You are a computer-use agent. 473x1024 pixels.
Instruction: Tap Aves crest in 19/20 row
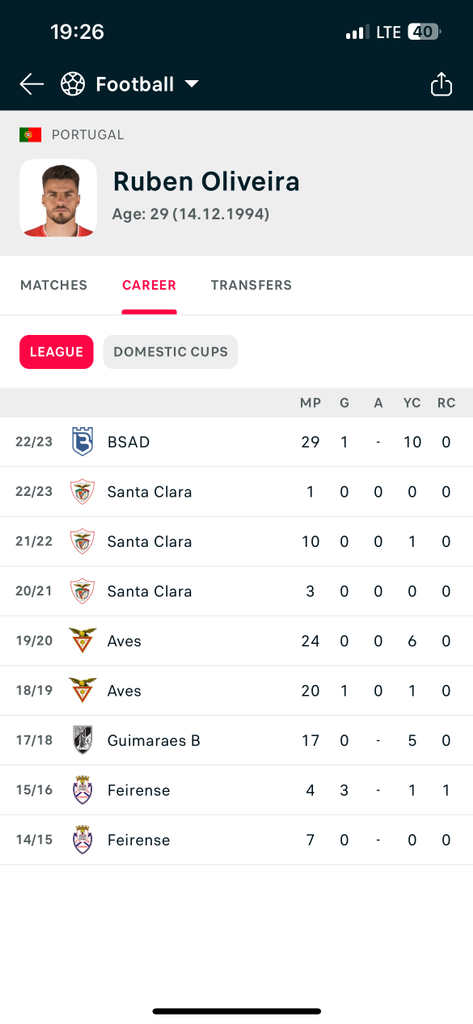tap(82, 641)
